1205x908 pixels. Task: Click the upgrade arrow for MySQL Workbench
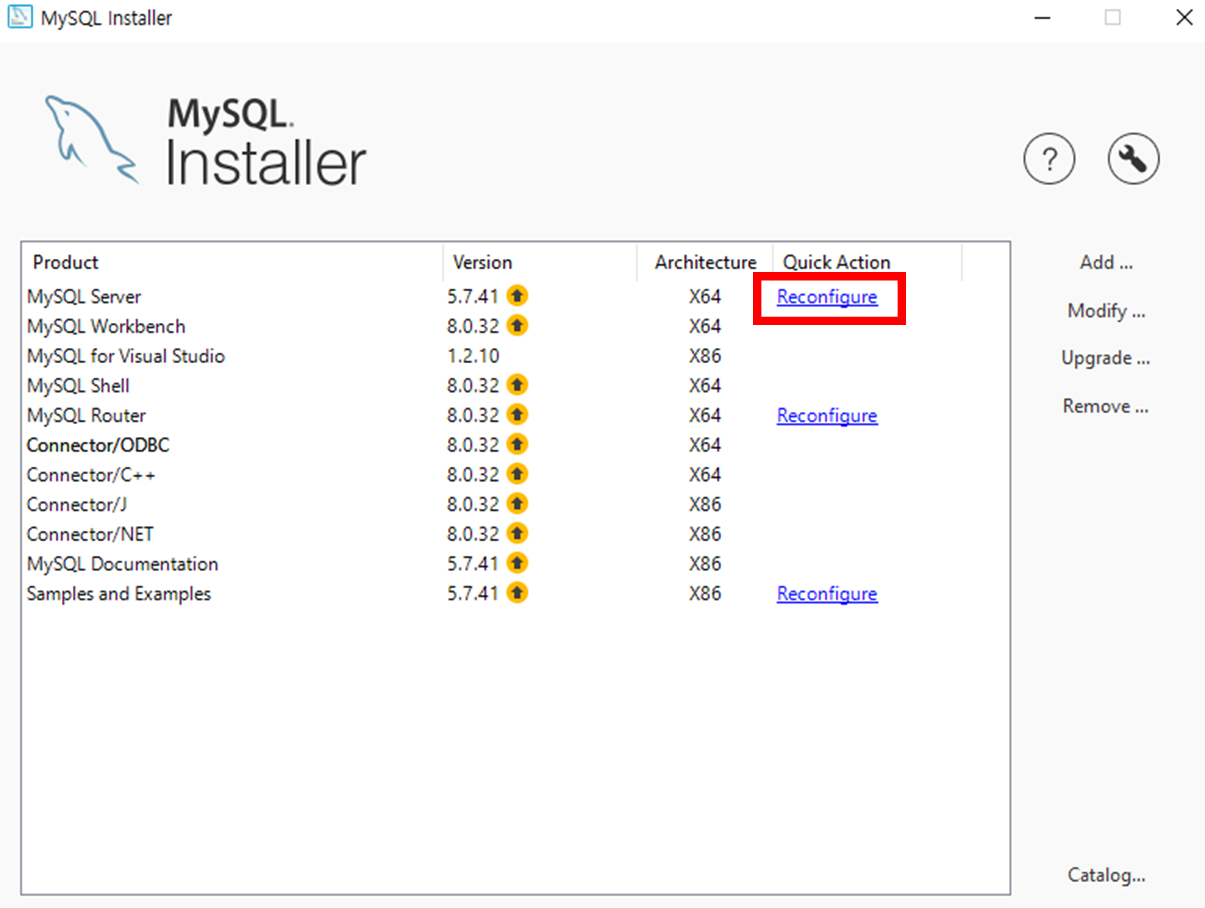[x=517, y=325]
